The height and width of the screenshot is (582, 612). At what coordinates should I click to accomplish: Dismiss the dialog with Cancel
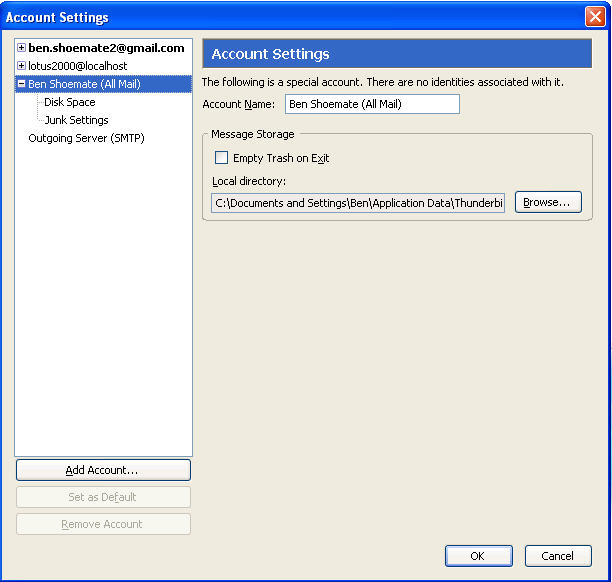(x=557, y=556)
